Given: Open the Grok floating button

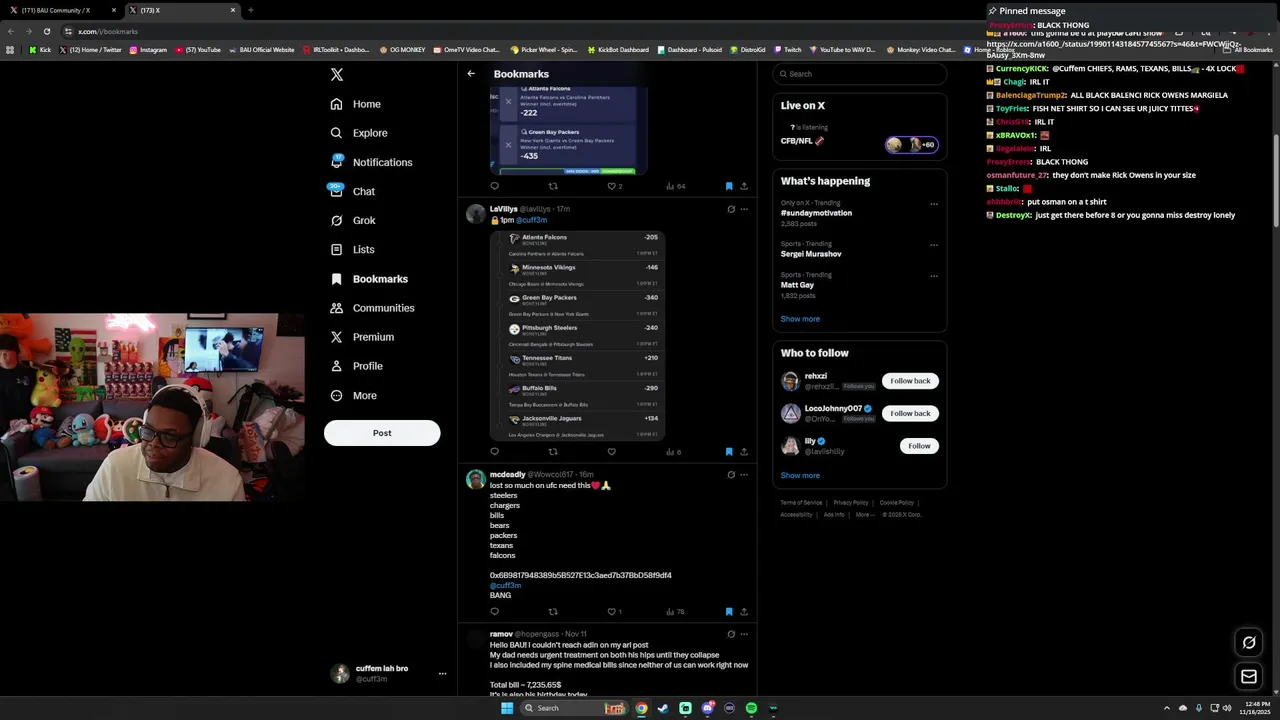Looking at the screenshot, I should coord(1249,643).
